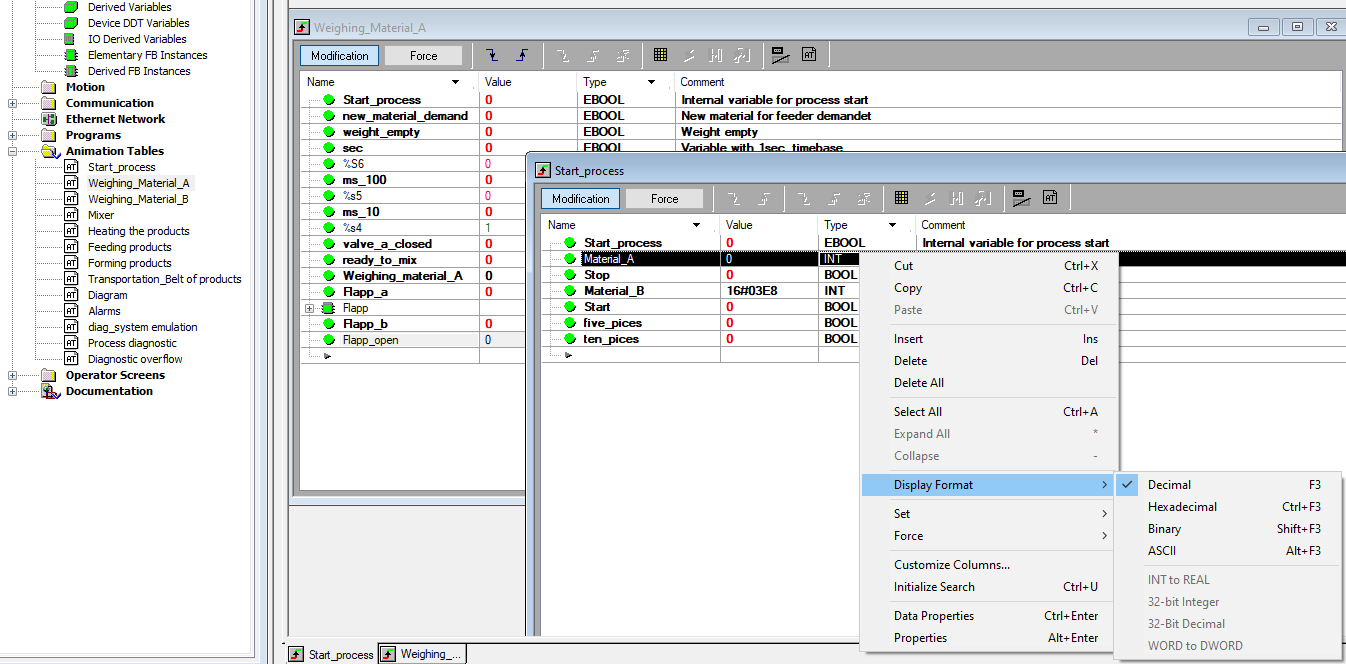Click the rising-edge arrow icon in Weighing_Material_A toolbar

[x=521, y=56]
